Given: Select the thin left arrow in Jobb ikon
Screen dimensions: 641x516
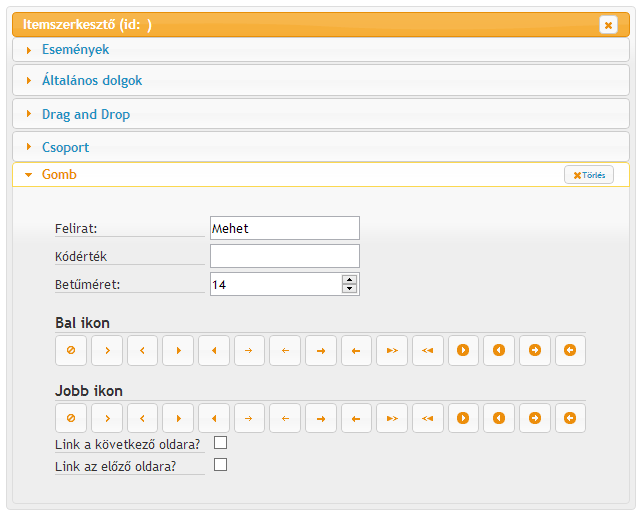Looking at the screenshot, I should [285, 418].
